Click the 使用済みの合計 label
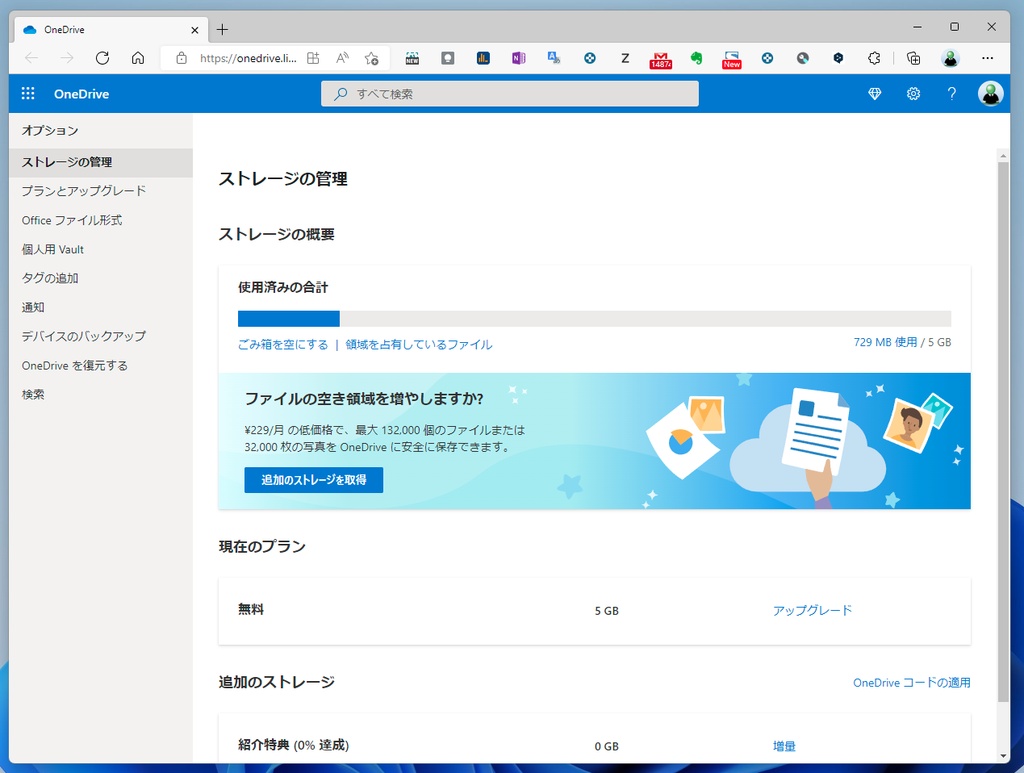 coord(283,287)
